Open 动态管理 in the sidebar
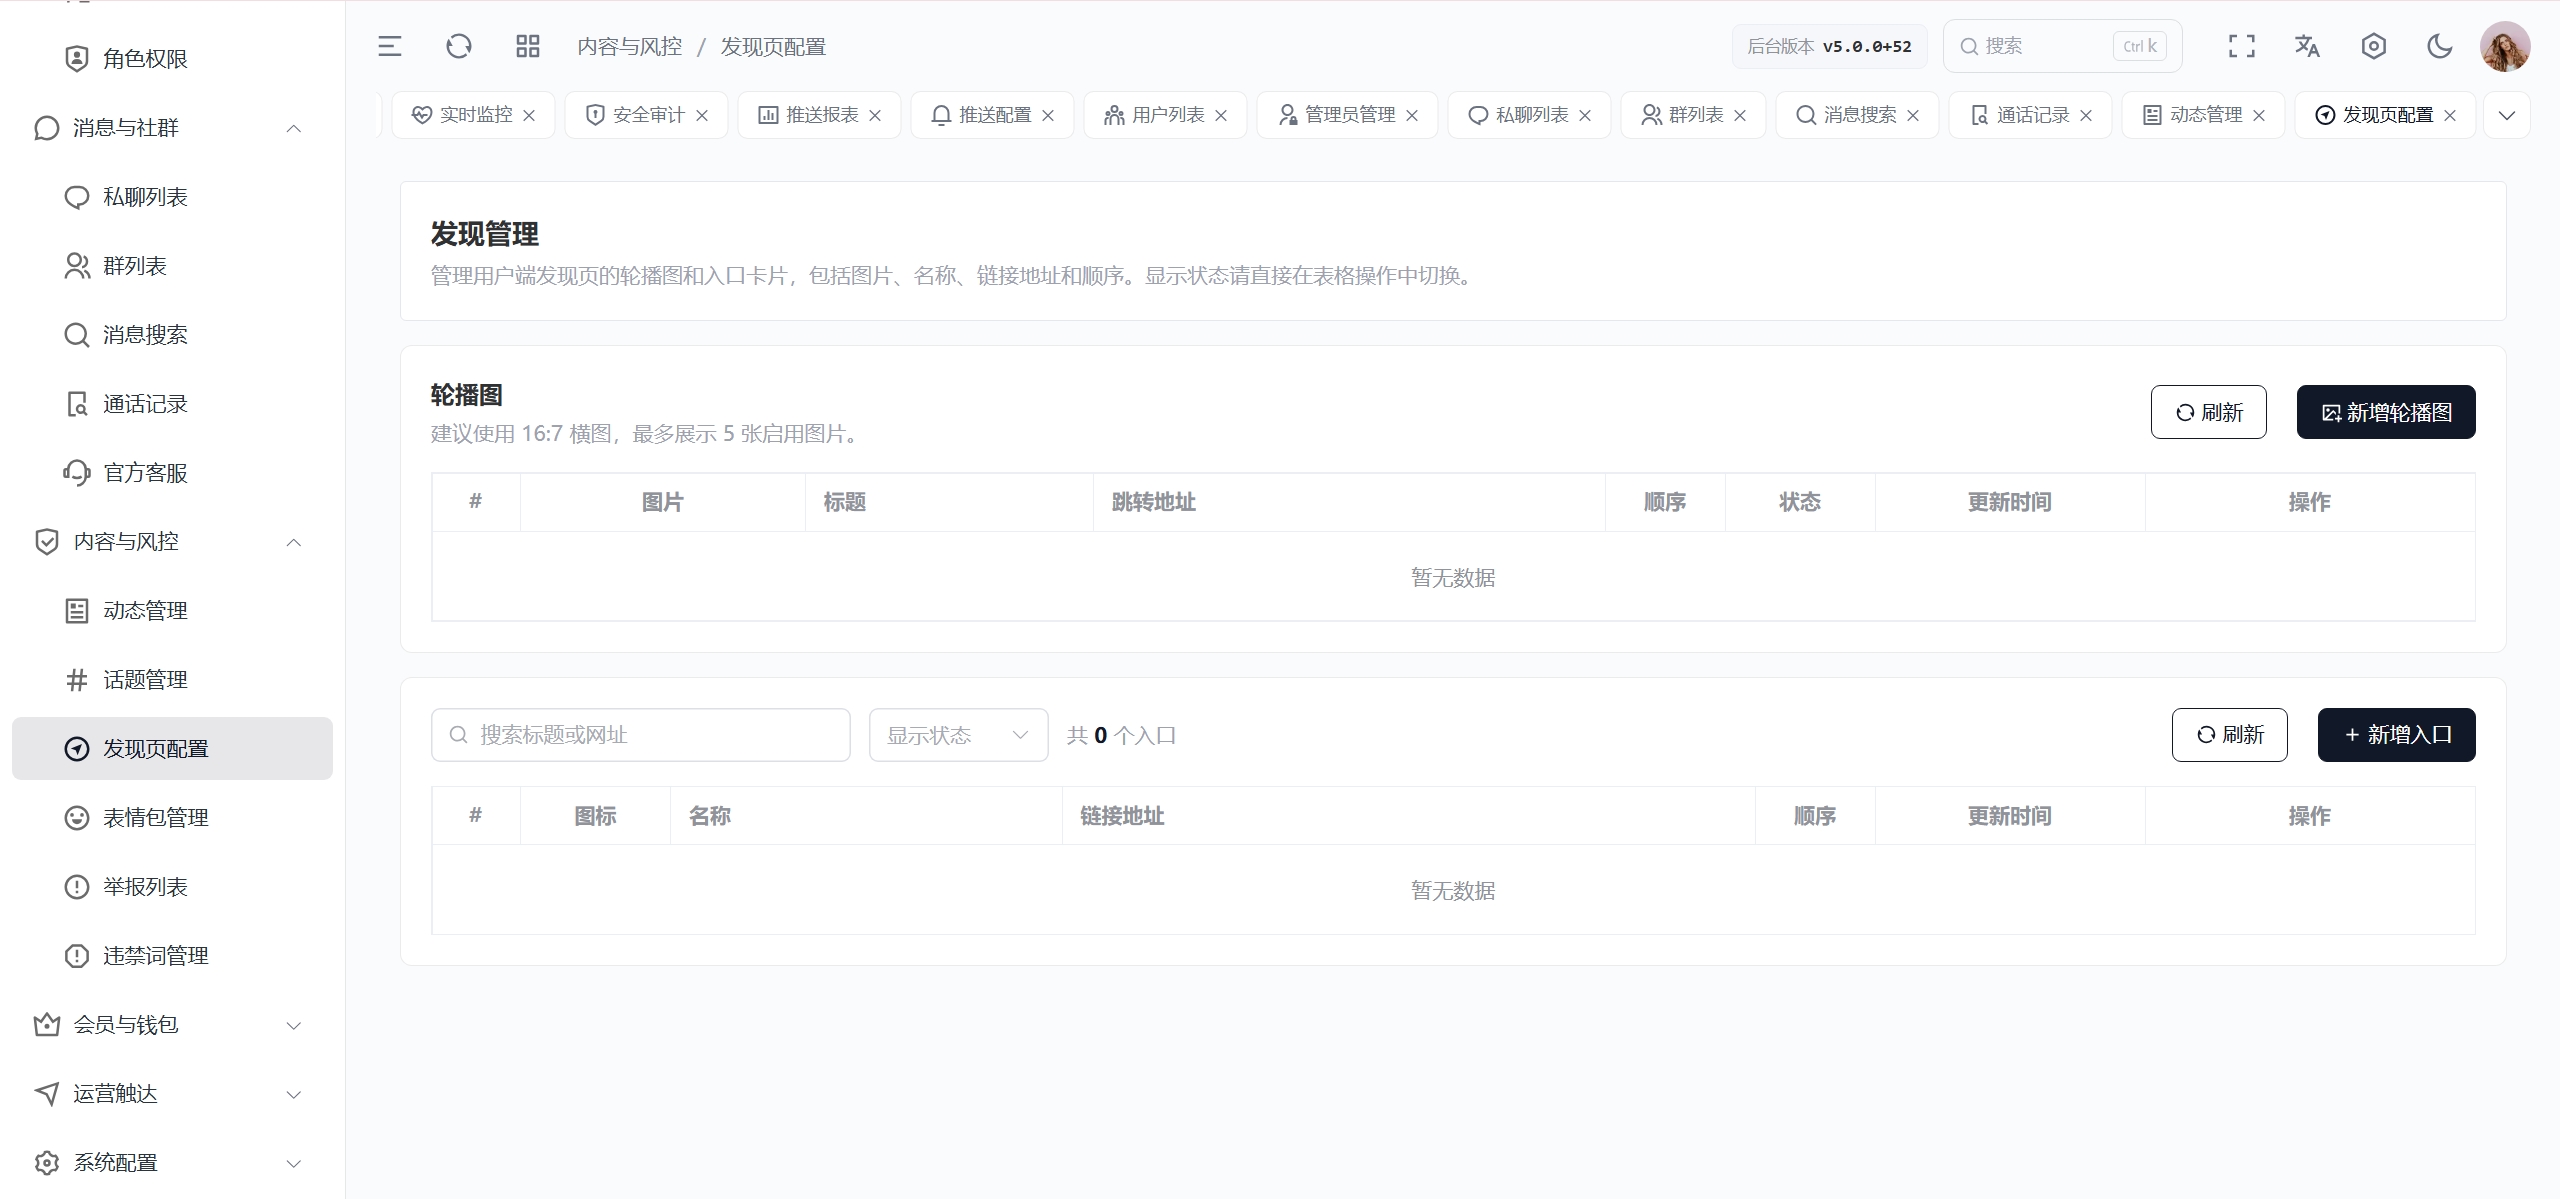The width and height of the screenshot is (2560, 1199). [172, 611]
